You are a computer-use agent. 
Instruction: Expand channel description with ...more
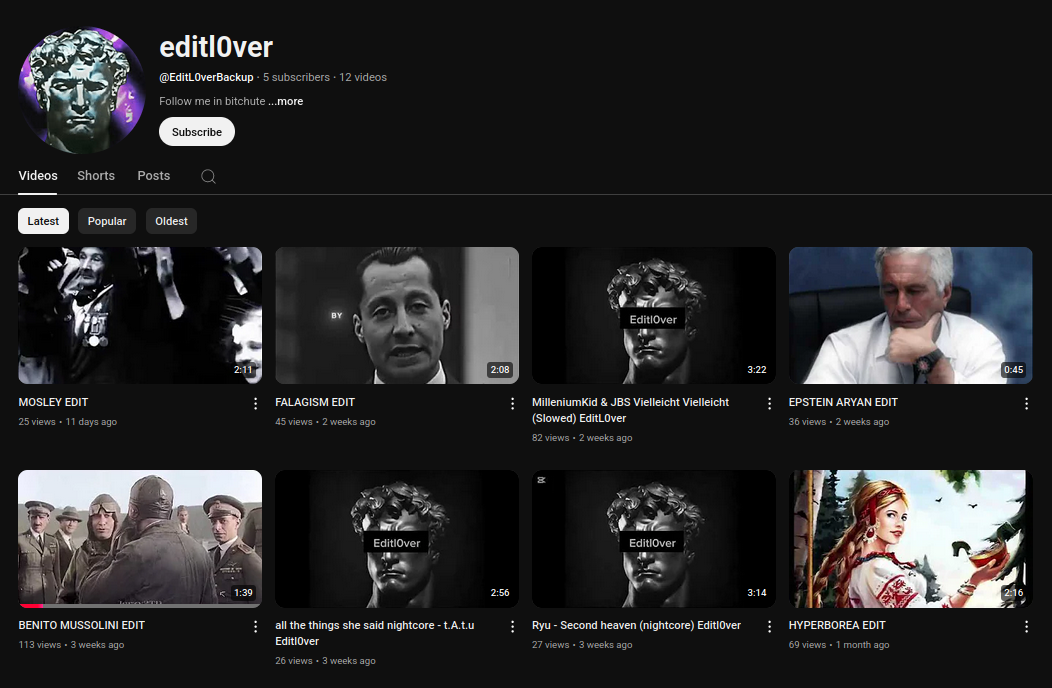pyautogui.click(x=286, y=101)
